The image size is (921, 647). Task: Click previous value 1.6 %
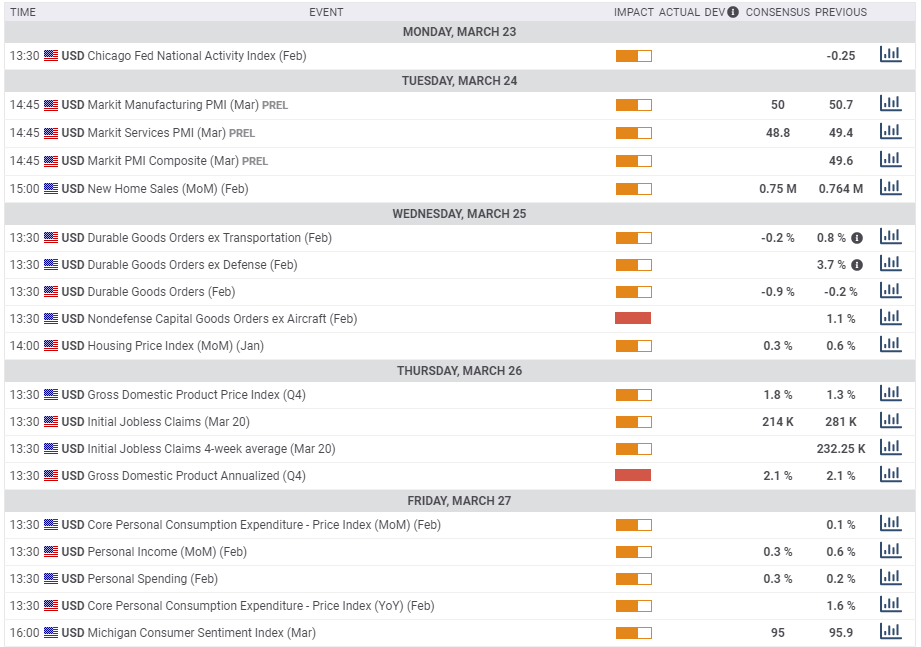(841, 606)
